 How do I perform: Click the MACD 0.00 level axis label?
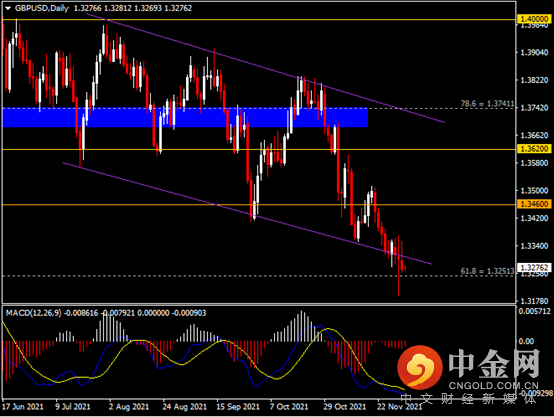pyautogui.click(x=526, y=341)
